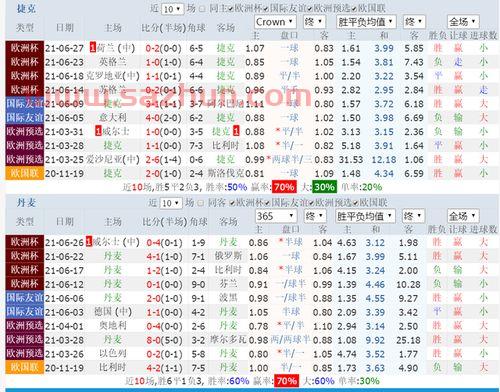
Task: Open the 全场 dropdown in 捷克 section
Action: click(x=463, y=22)
